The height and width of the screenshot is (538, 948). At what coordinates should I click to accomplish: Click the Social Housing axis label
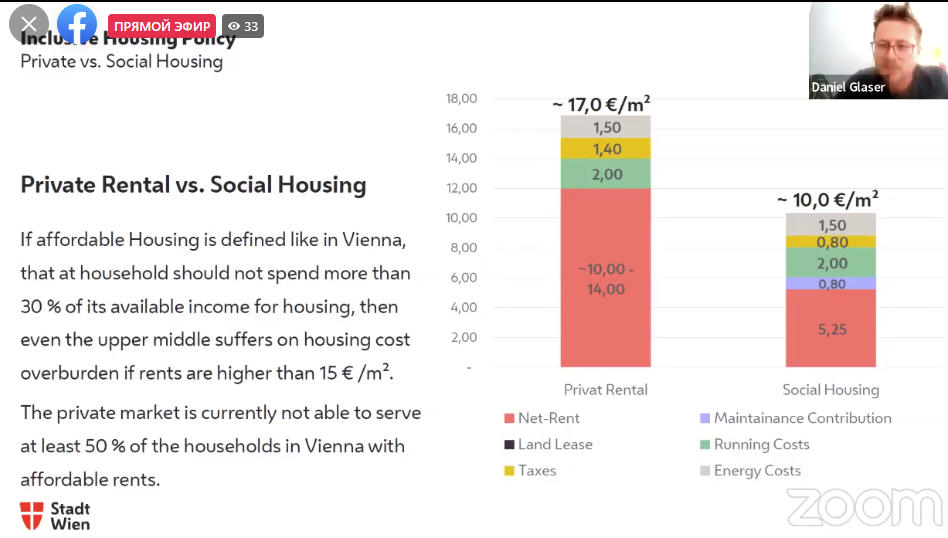click(830, 390)
